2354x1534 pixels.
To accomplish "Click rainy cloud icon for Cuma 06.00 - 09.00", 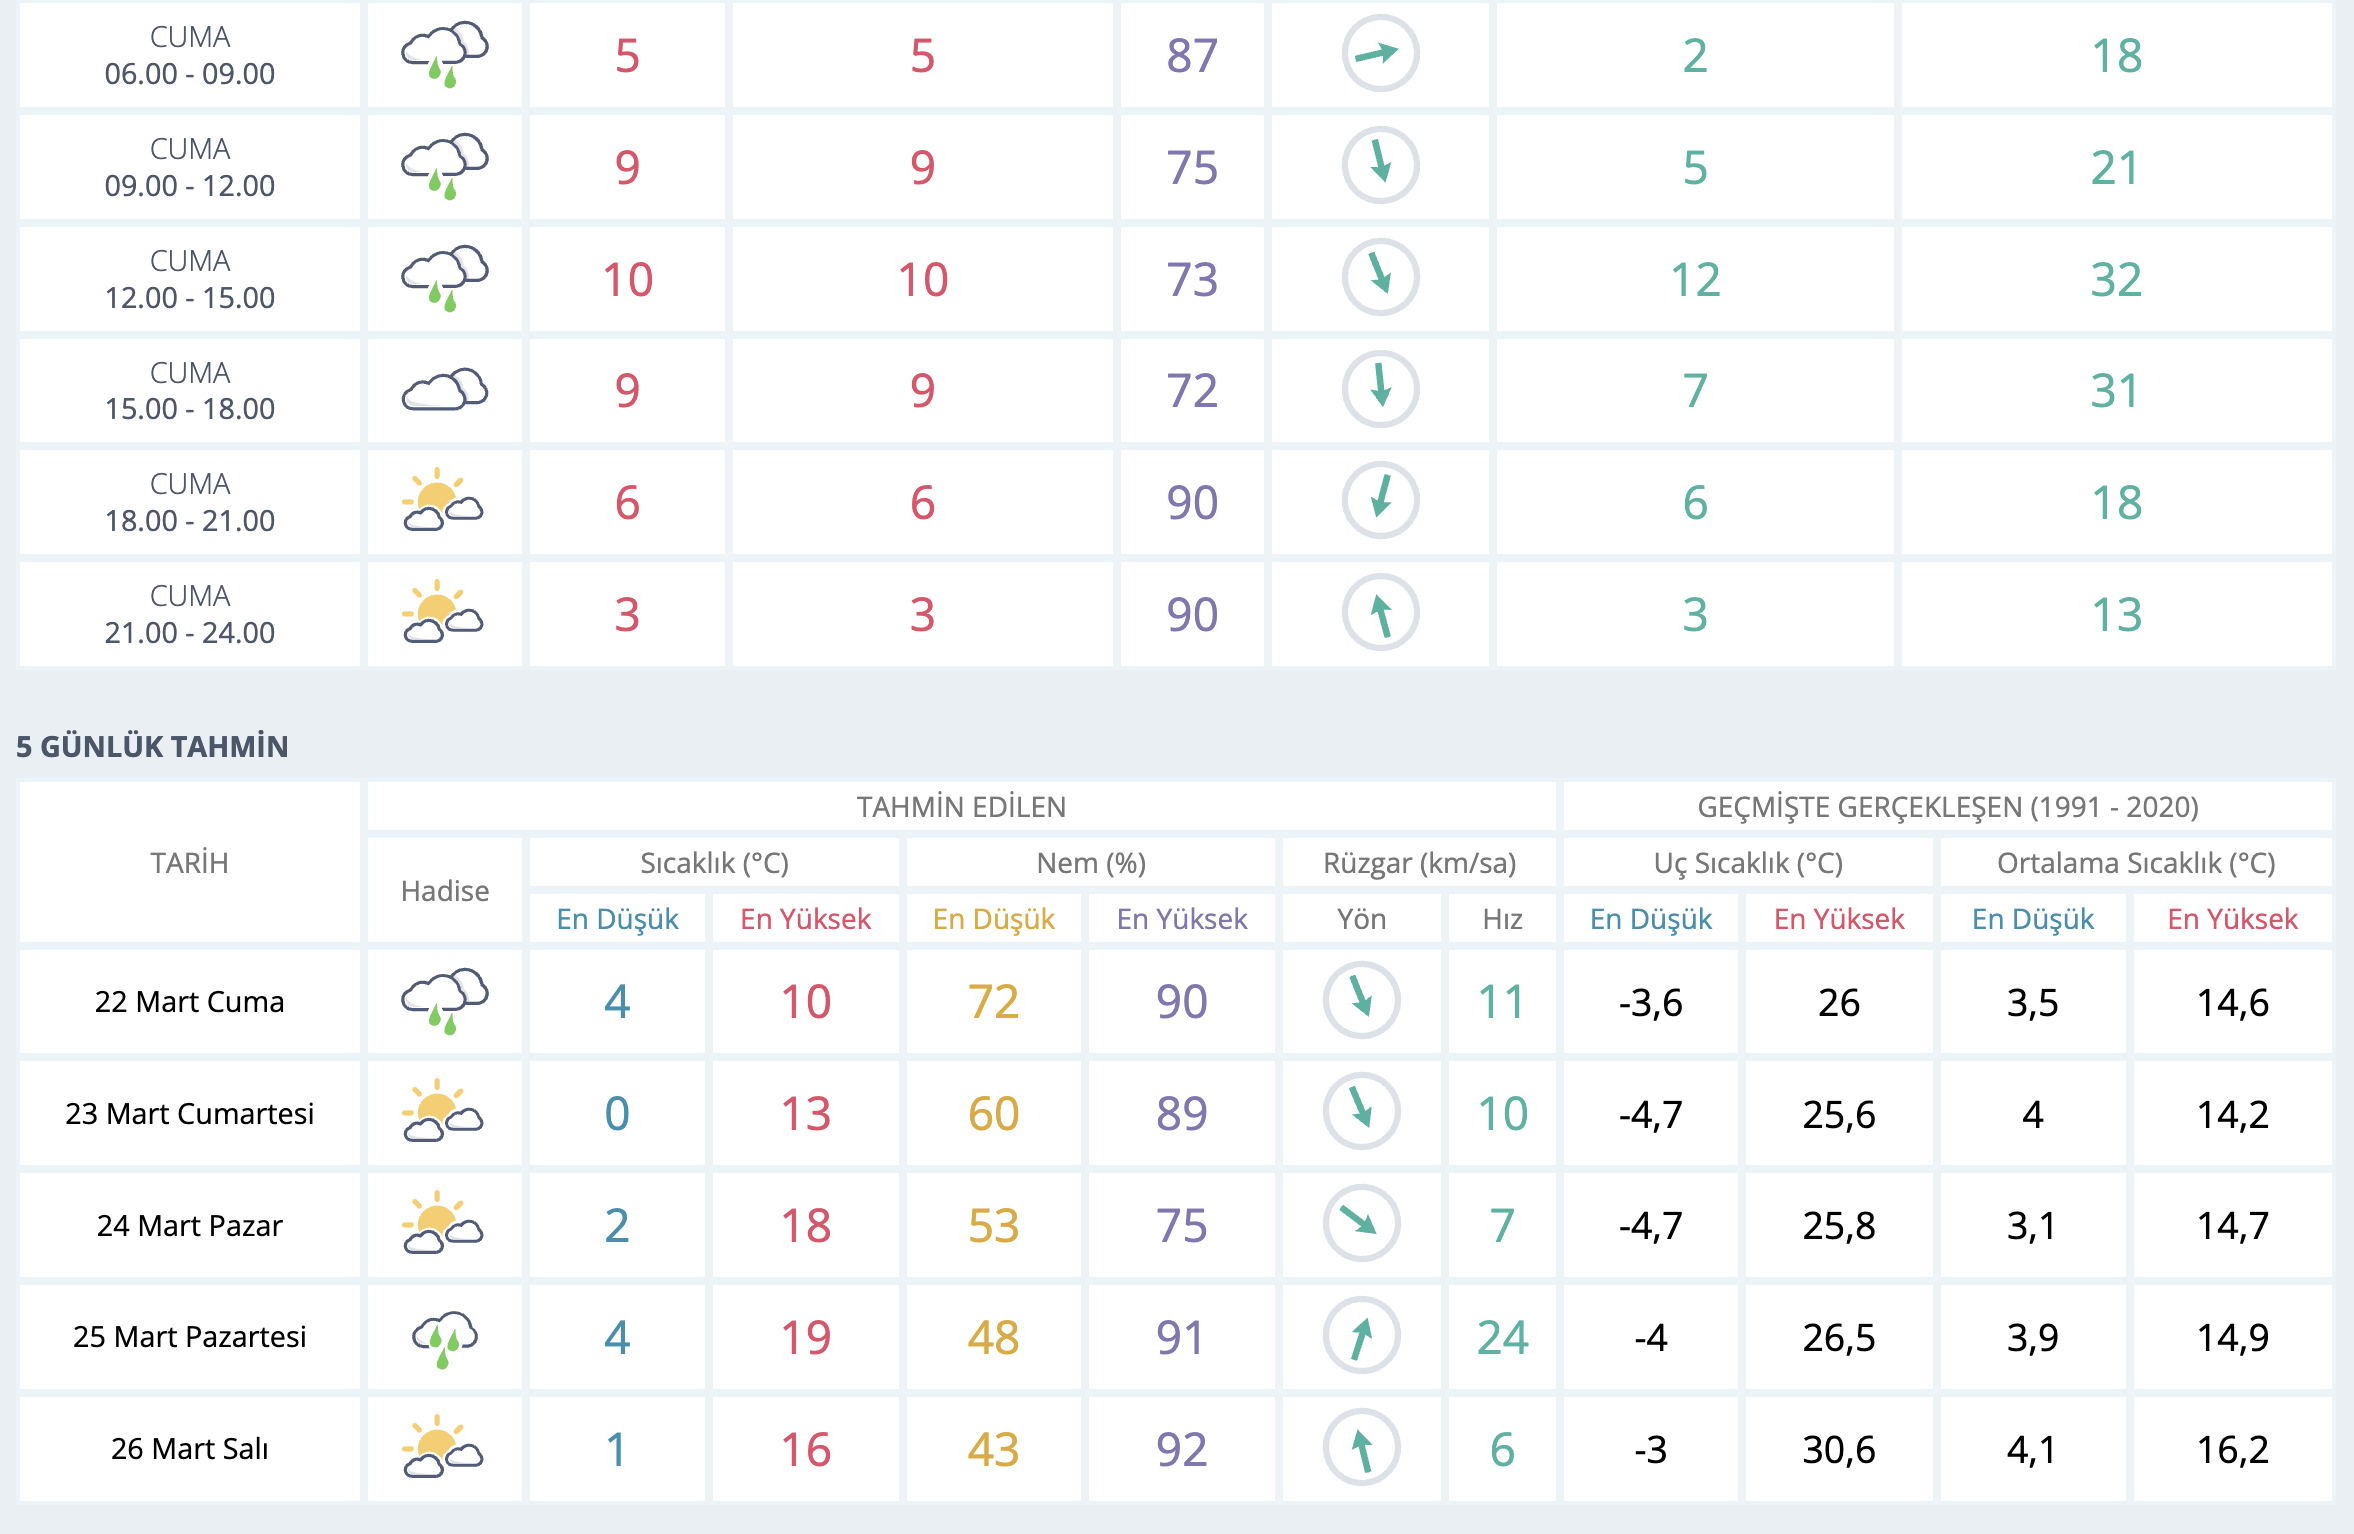I will coord(444,55).
